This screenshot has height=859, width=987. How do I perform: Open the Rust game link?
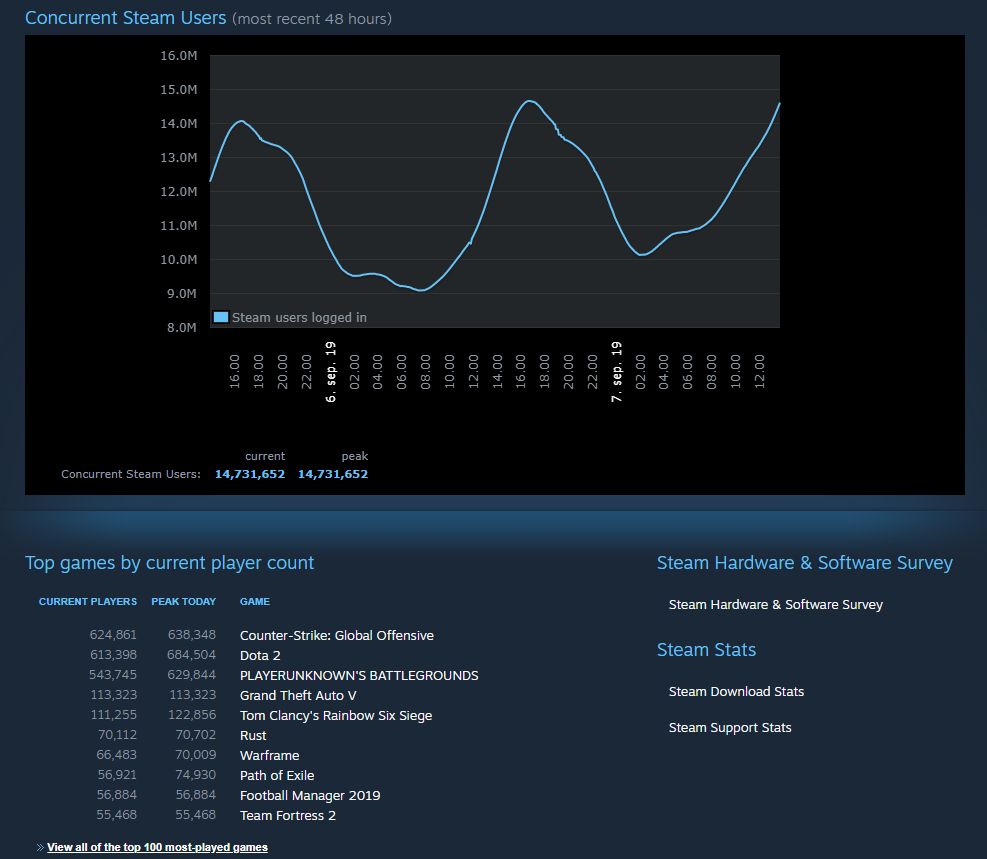tap(253, 736)
